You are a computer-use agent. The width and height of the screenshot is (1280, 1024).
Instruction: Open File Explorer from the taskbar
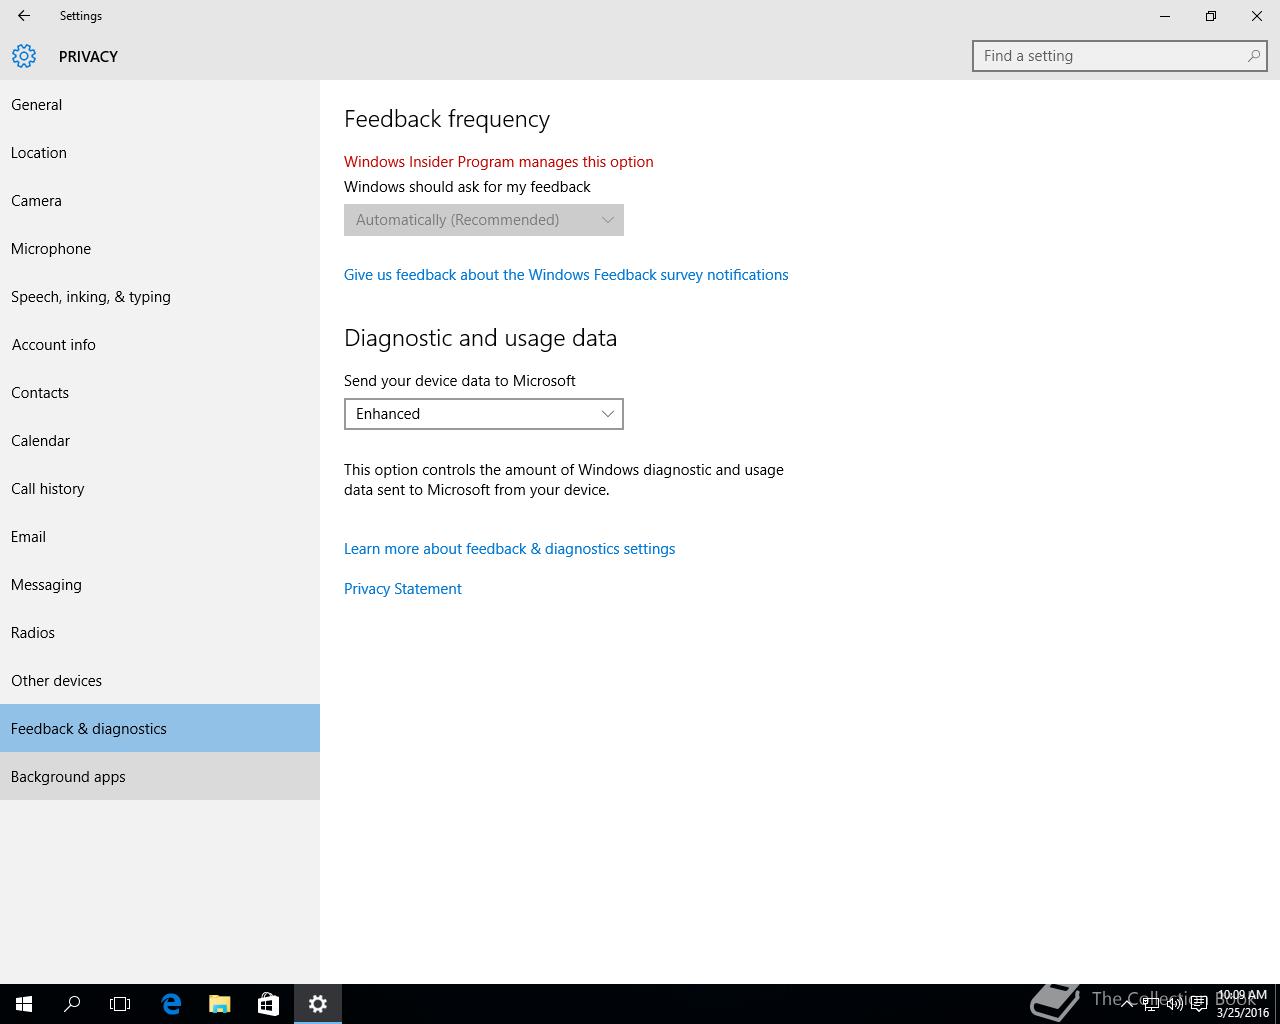click(219, 1004)
